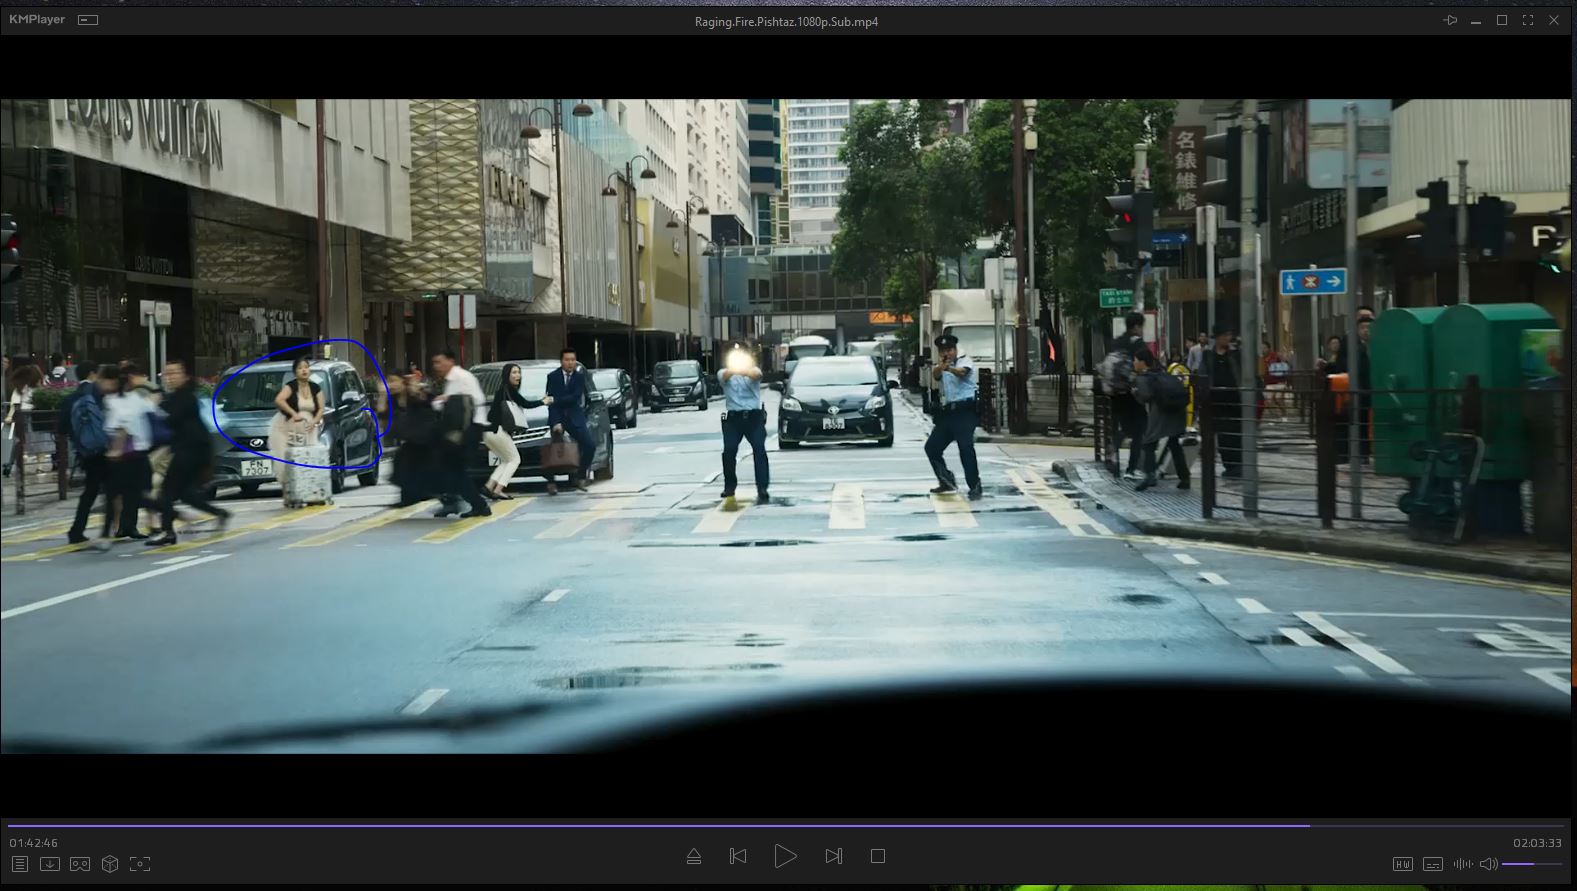Screen dimensions: 1577x891
Task: Open file using the eject icon
Action: (x=694, y=856)
